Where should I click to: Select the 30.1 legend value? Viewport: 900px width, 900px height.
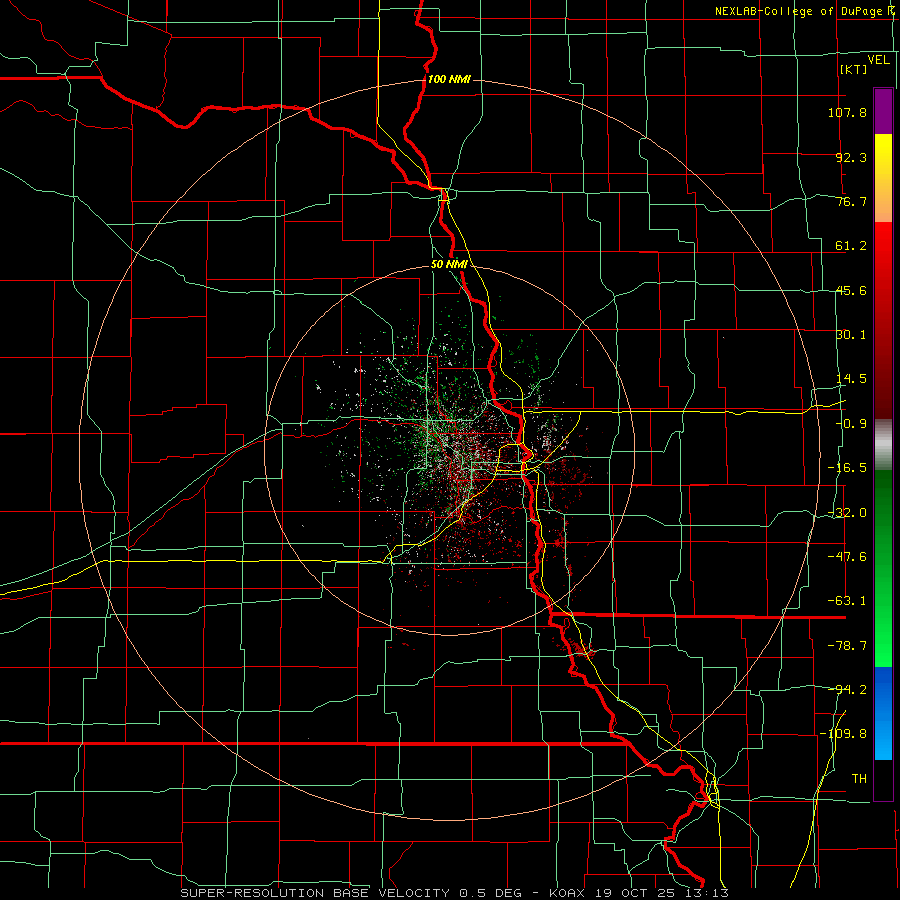[851, 335]
